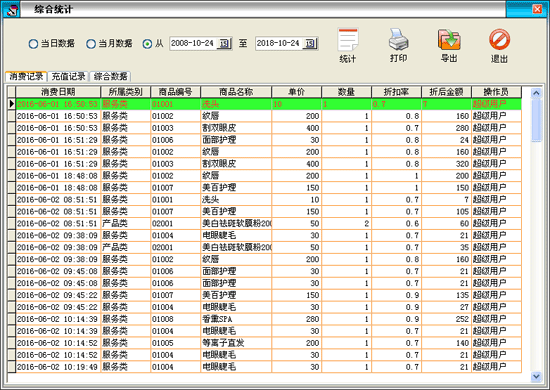Screen dimensions: 550x390
Task: Click the quantity 2 cell
Action: pos(347,223)
